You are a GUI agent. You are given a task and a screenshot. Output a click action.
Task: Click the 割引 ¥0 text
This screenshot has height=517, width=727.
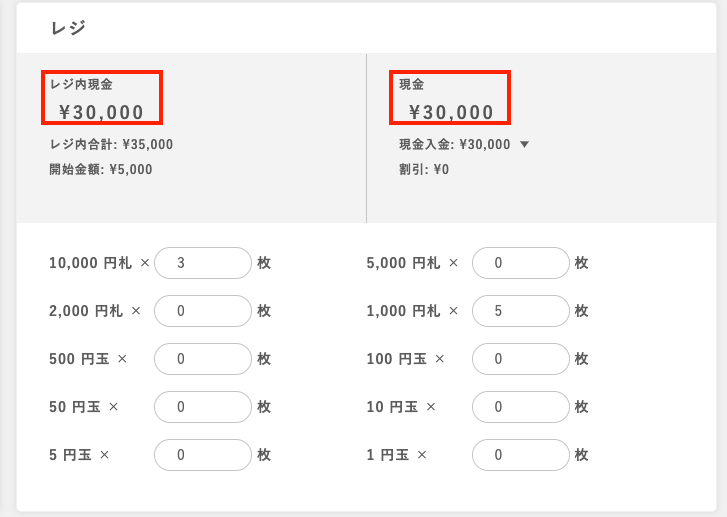click(424, 170)
